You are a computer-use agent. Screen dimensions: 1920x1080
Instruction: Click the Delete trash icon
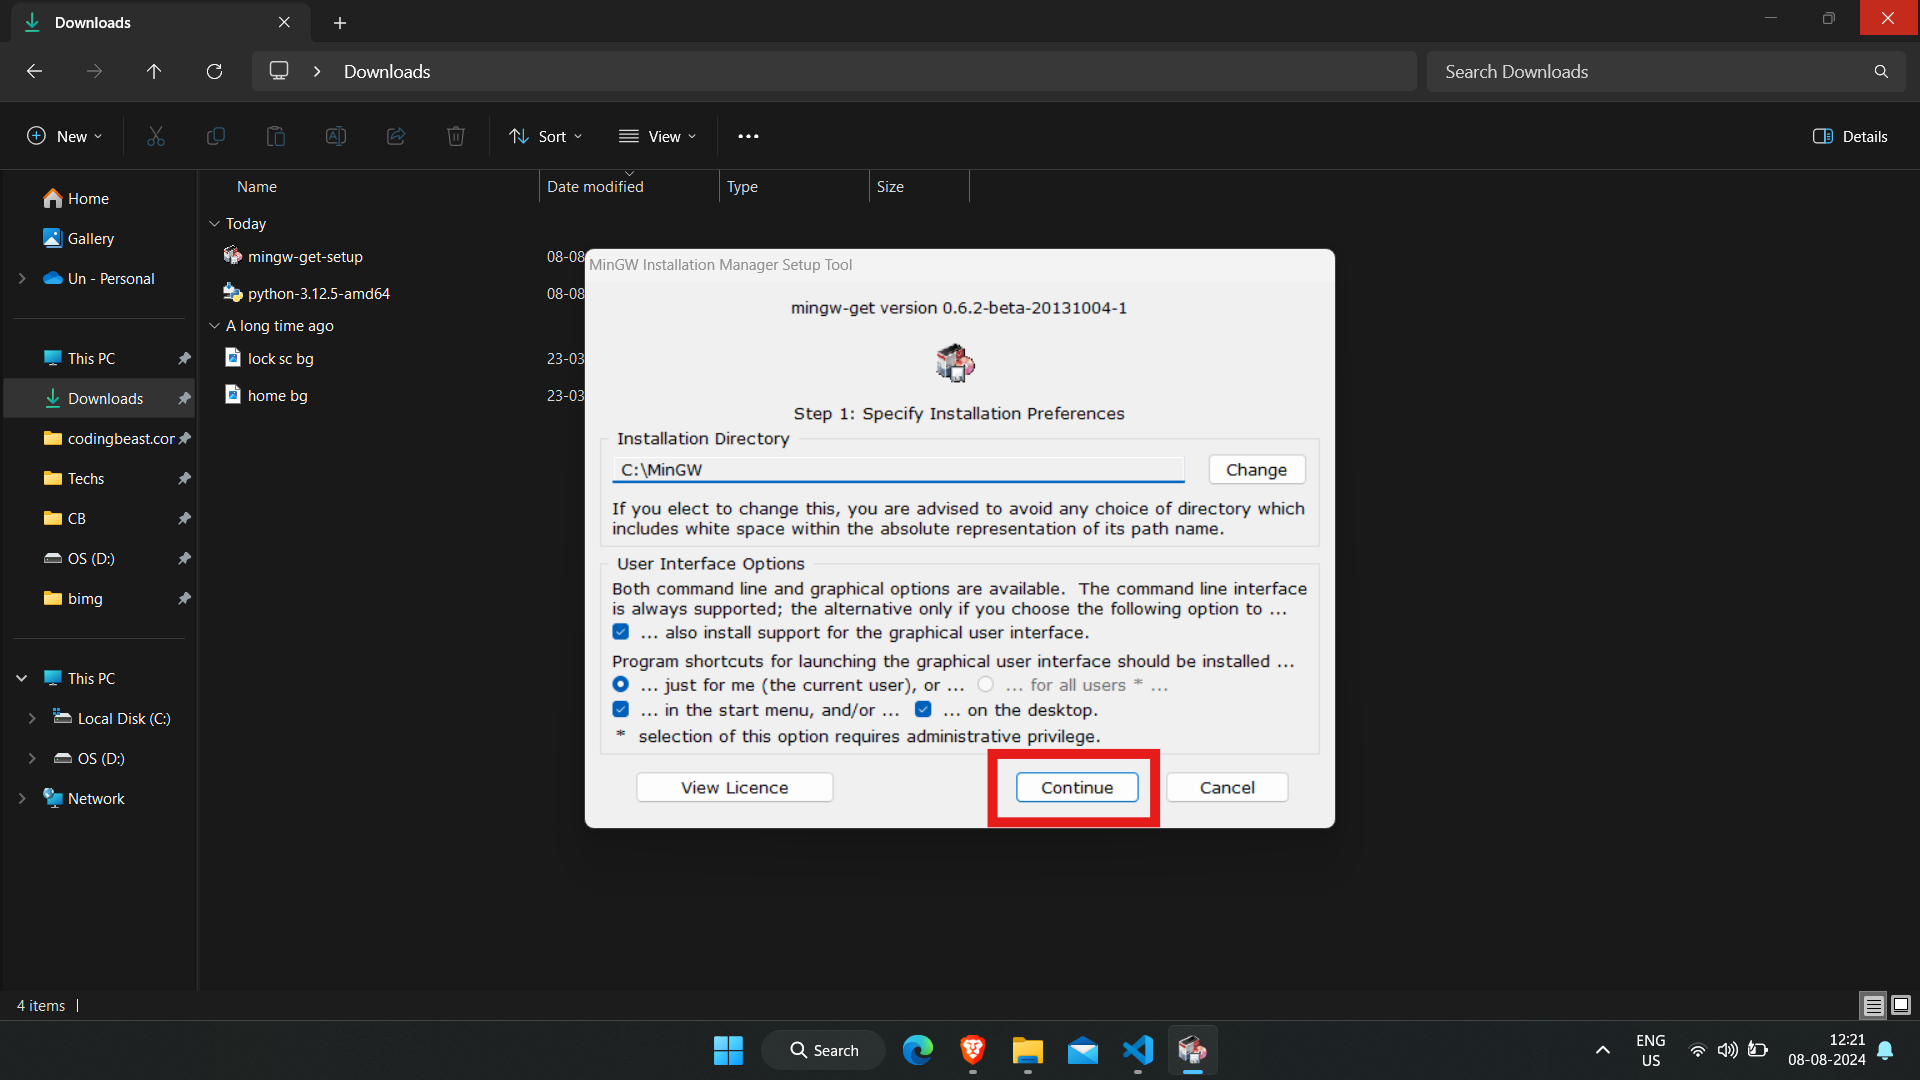(456, 136)
